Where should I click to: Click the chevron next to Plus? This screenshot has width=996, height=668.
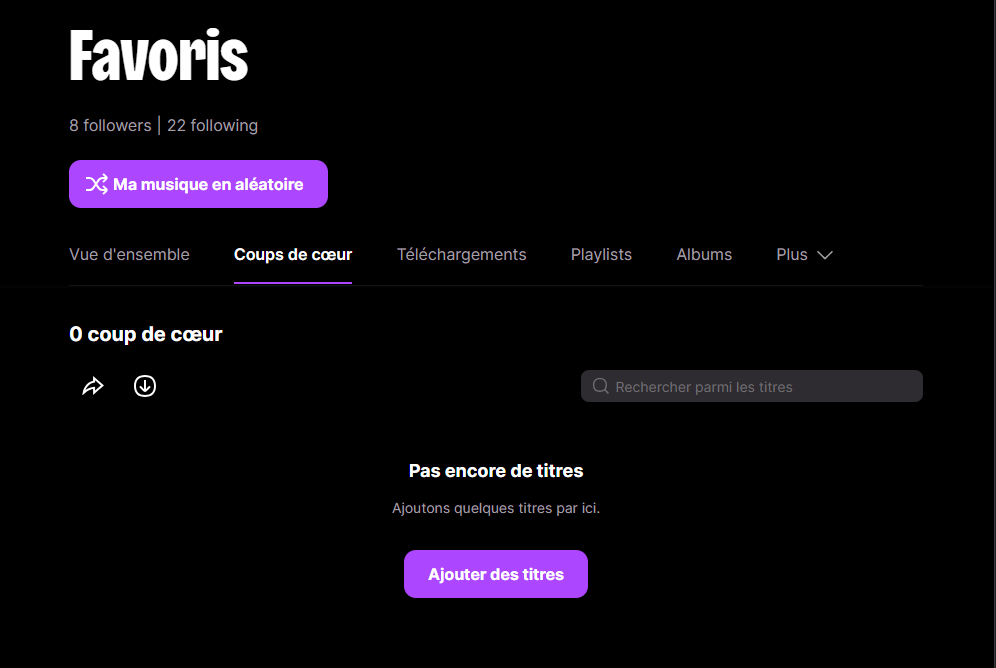pyautogui.click(x=824, y=255)
